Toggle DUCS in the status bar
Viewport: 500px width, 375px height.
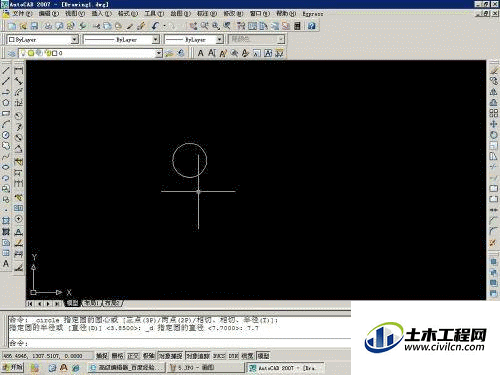coord(219,356)
